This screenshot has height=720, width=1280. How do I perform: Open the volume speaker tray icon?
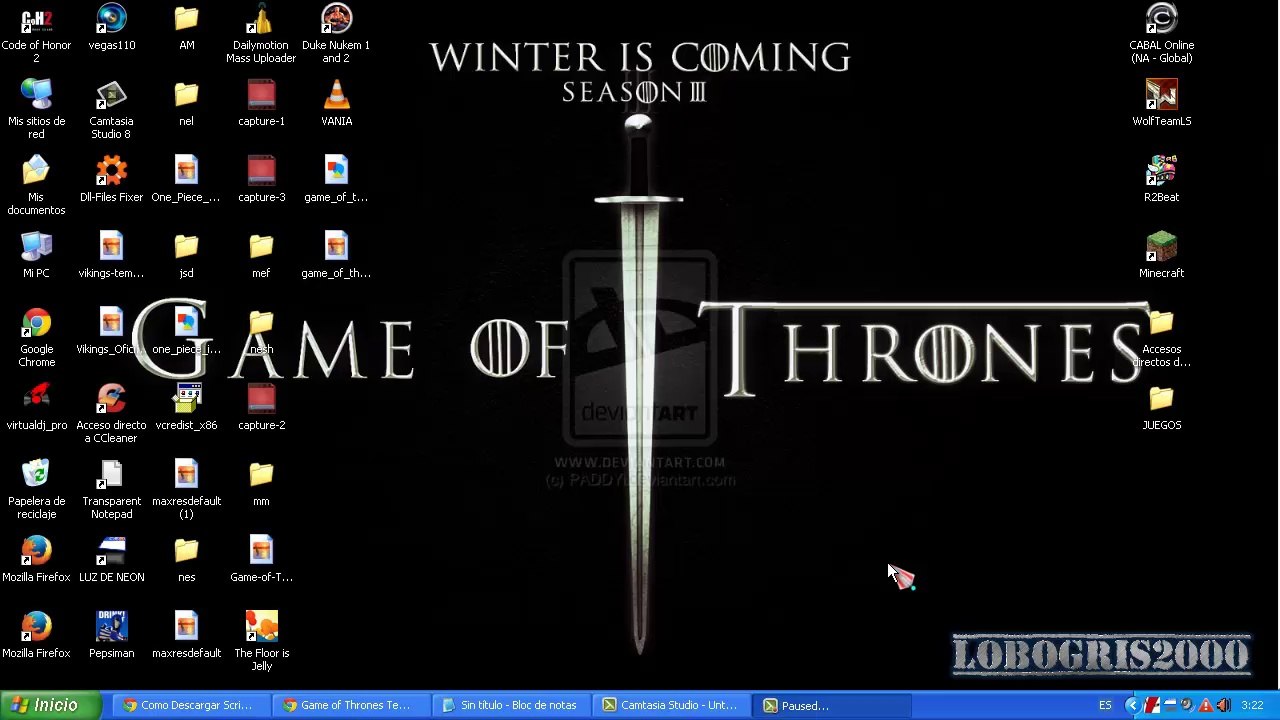(1223, 706)
